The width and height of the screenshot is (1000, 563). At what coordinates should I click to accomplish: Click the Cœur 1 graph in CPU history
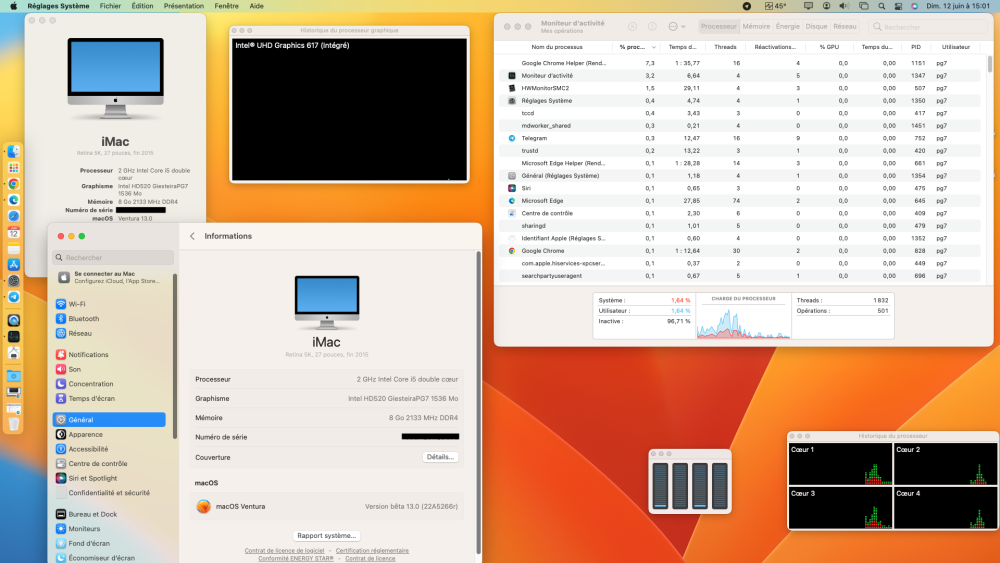841,464
